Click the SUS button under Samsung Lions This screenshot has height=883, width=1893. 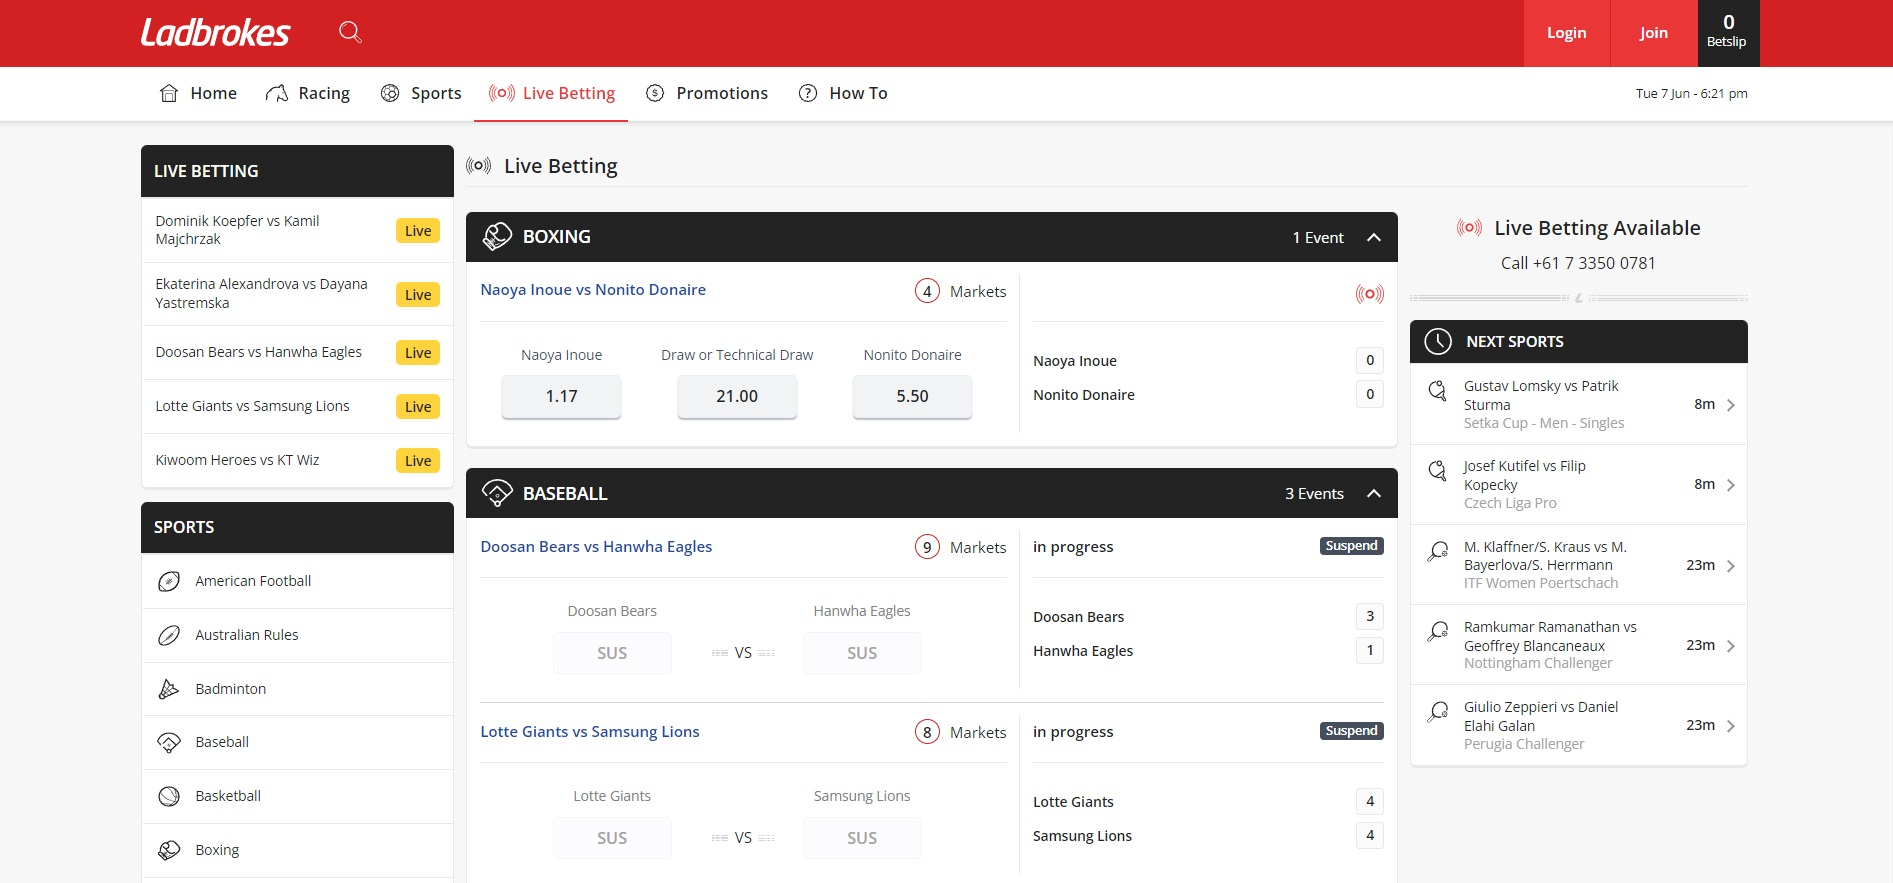tap(862, 838)
